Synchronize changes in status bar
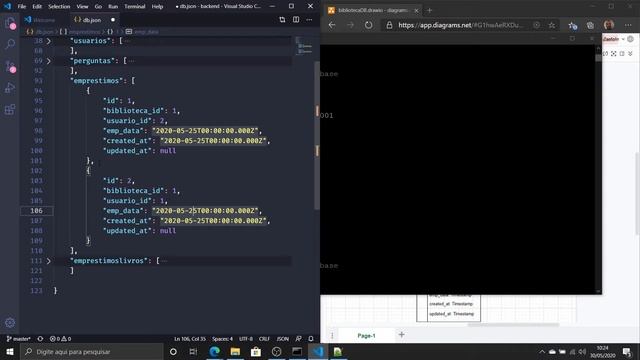640x360 pixels. pos(40,339)
